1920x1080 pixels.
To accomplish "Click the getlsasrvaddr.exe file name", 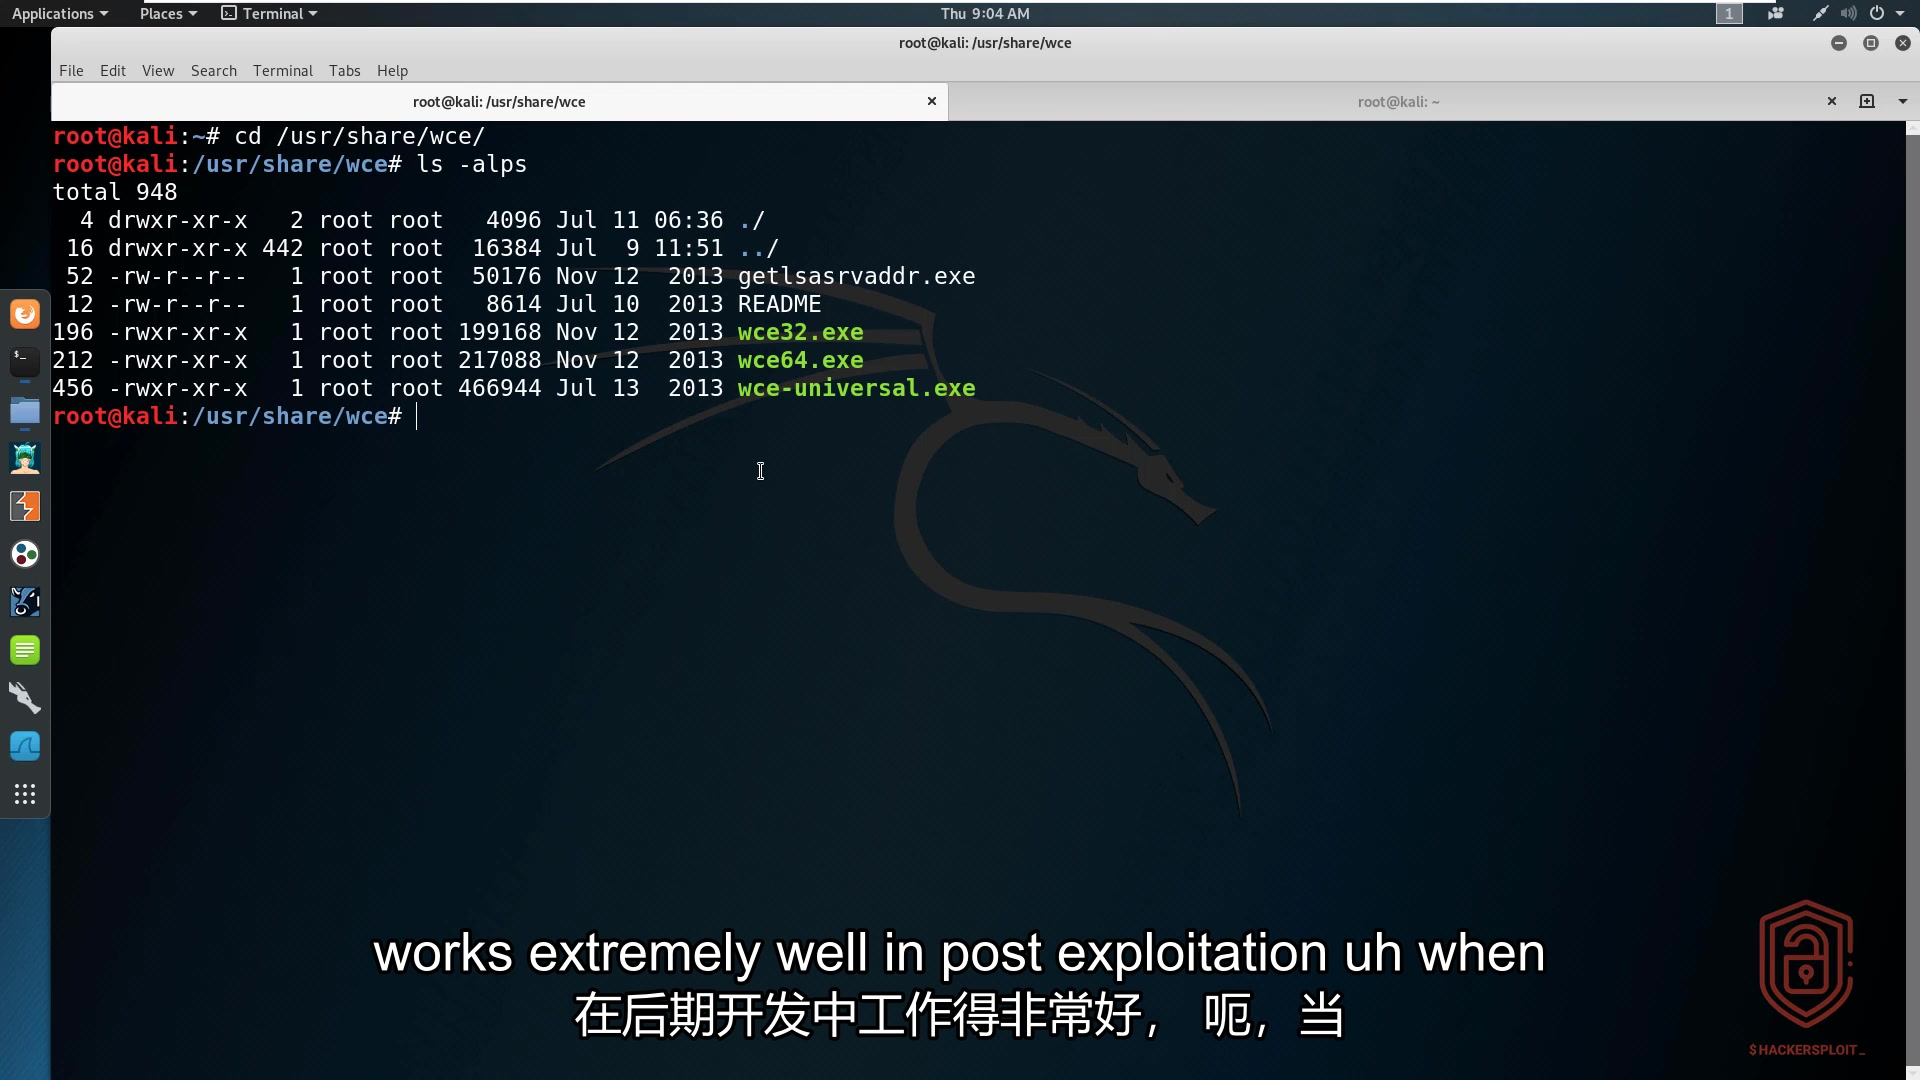I will click(x=856, y=276).
